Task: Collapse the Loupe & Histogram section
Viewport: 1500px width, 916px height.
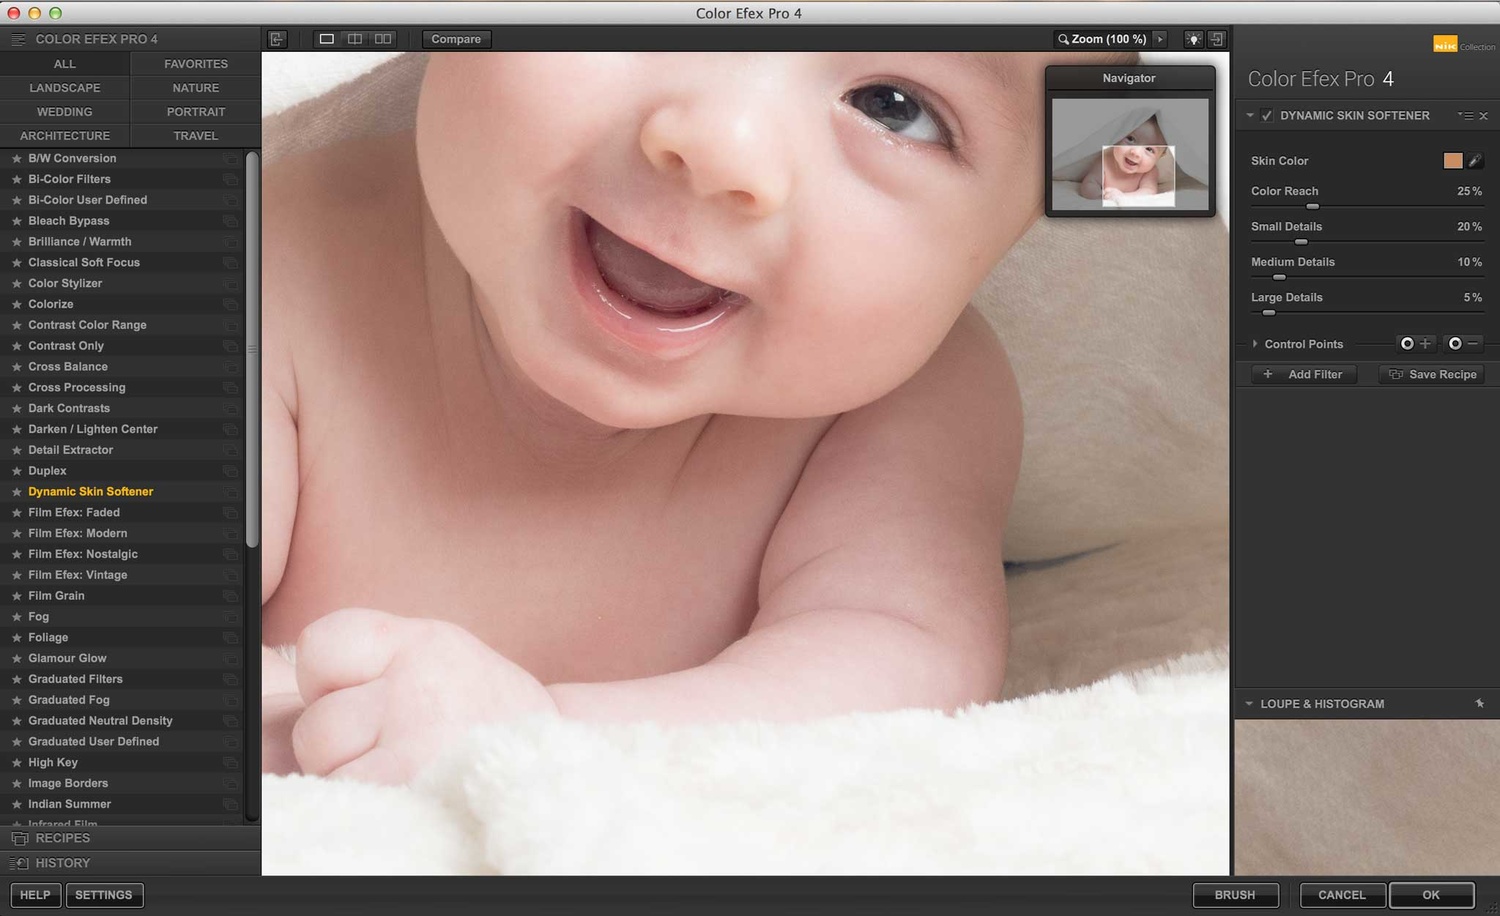Action: point(1249,704)
